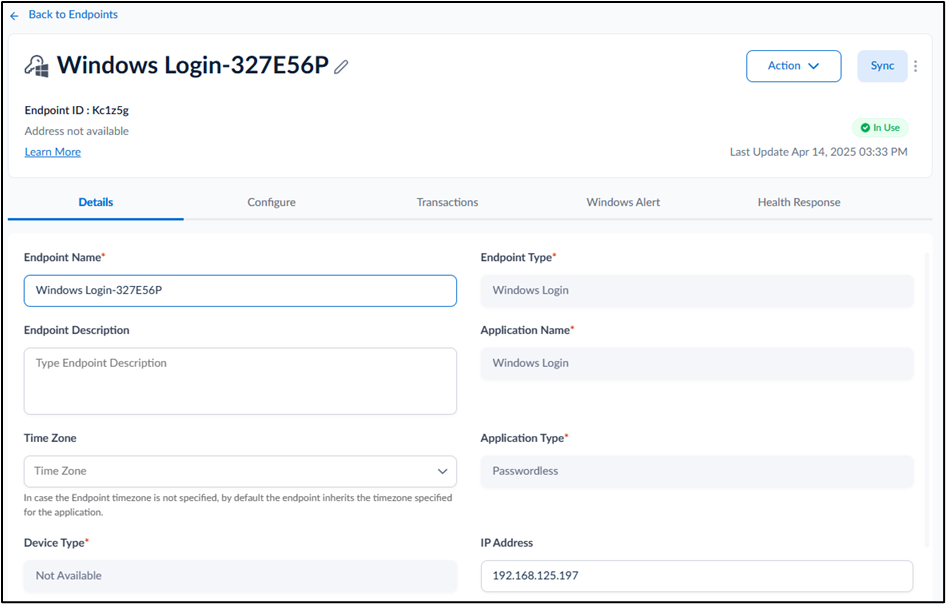Viewport: 946px width, 604px height.
Task: Click the Application Type field showing Passwordless
Action: tap(697, 471)
